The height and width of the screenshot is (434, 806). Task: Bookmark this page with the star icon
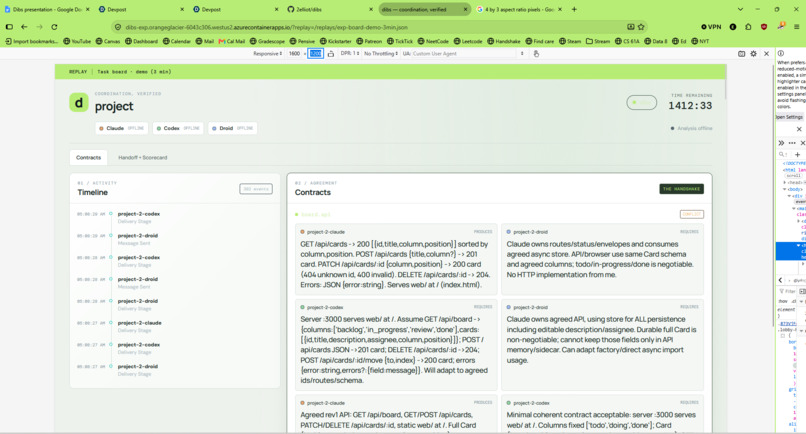click(x=641, y=27)
